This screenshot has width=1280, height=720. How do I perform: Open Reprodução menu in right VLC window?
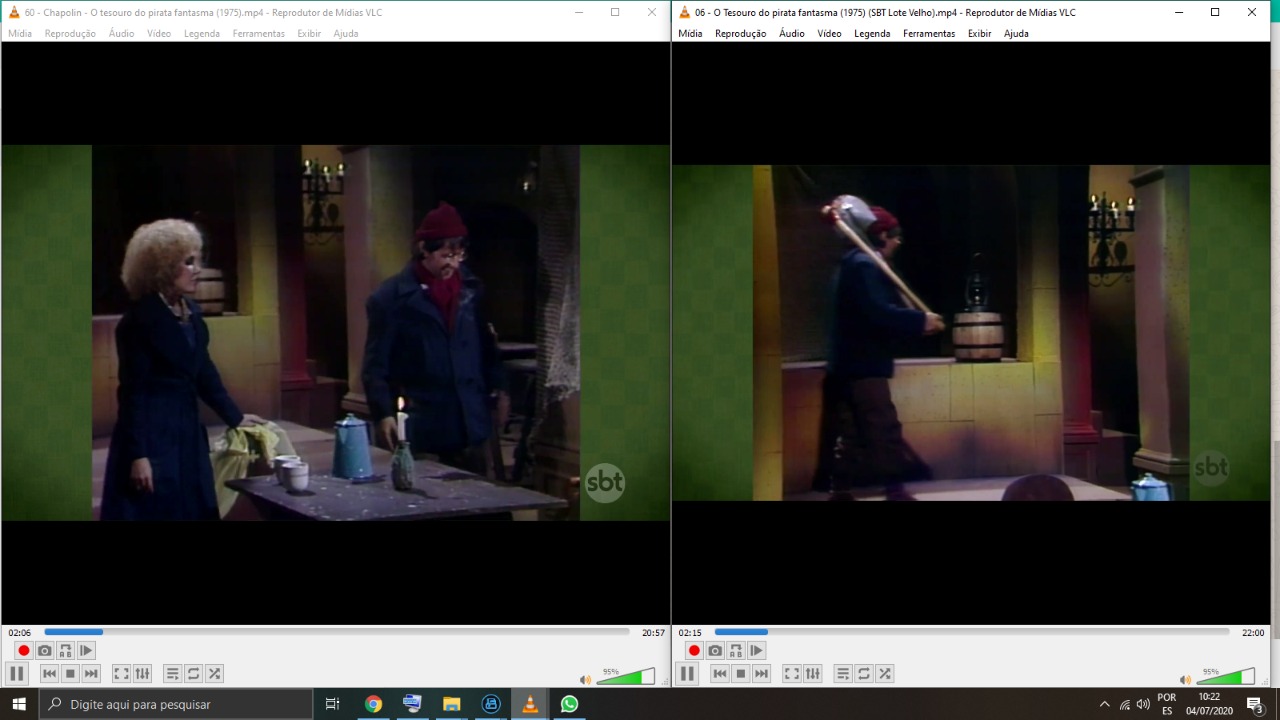(741, 33)
